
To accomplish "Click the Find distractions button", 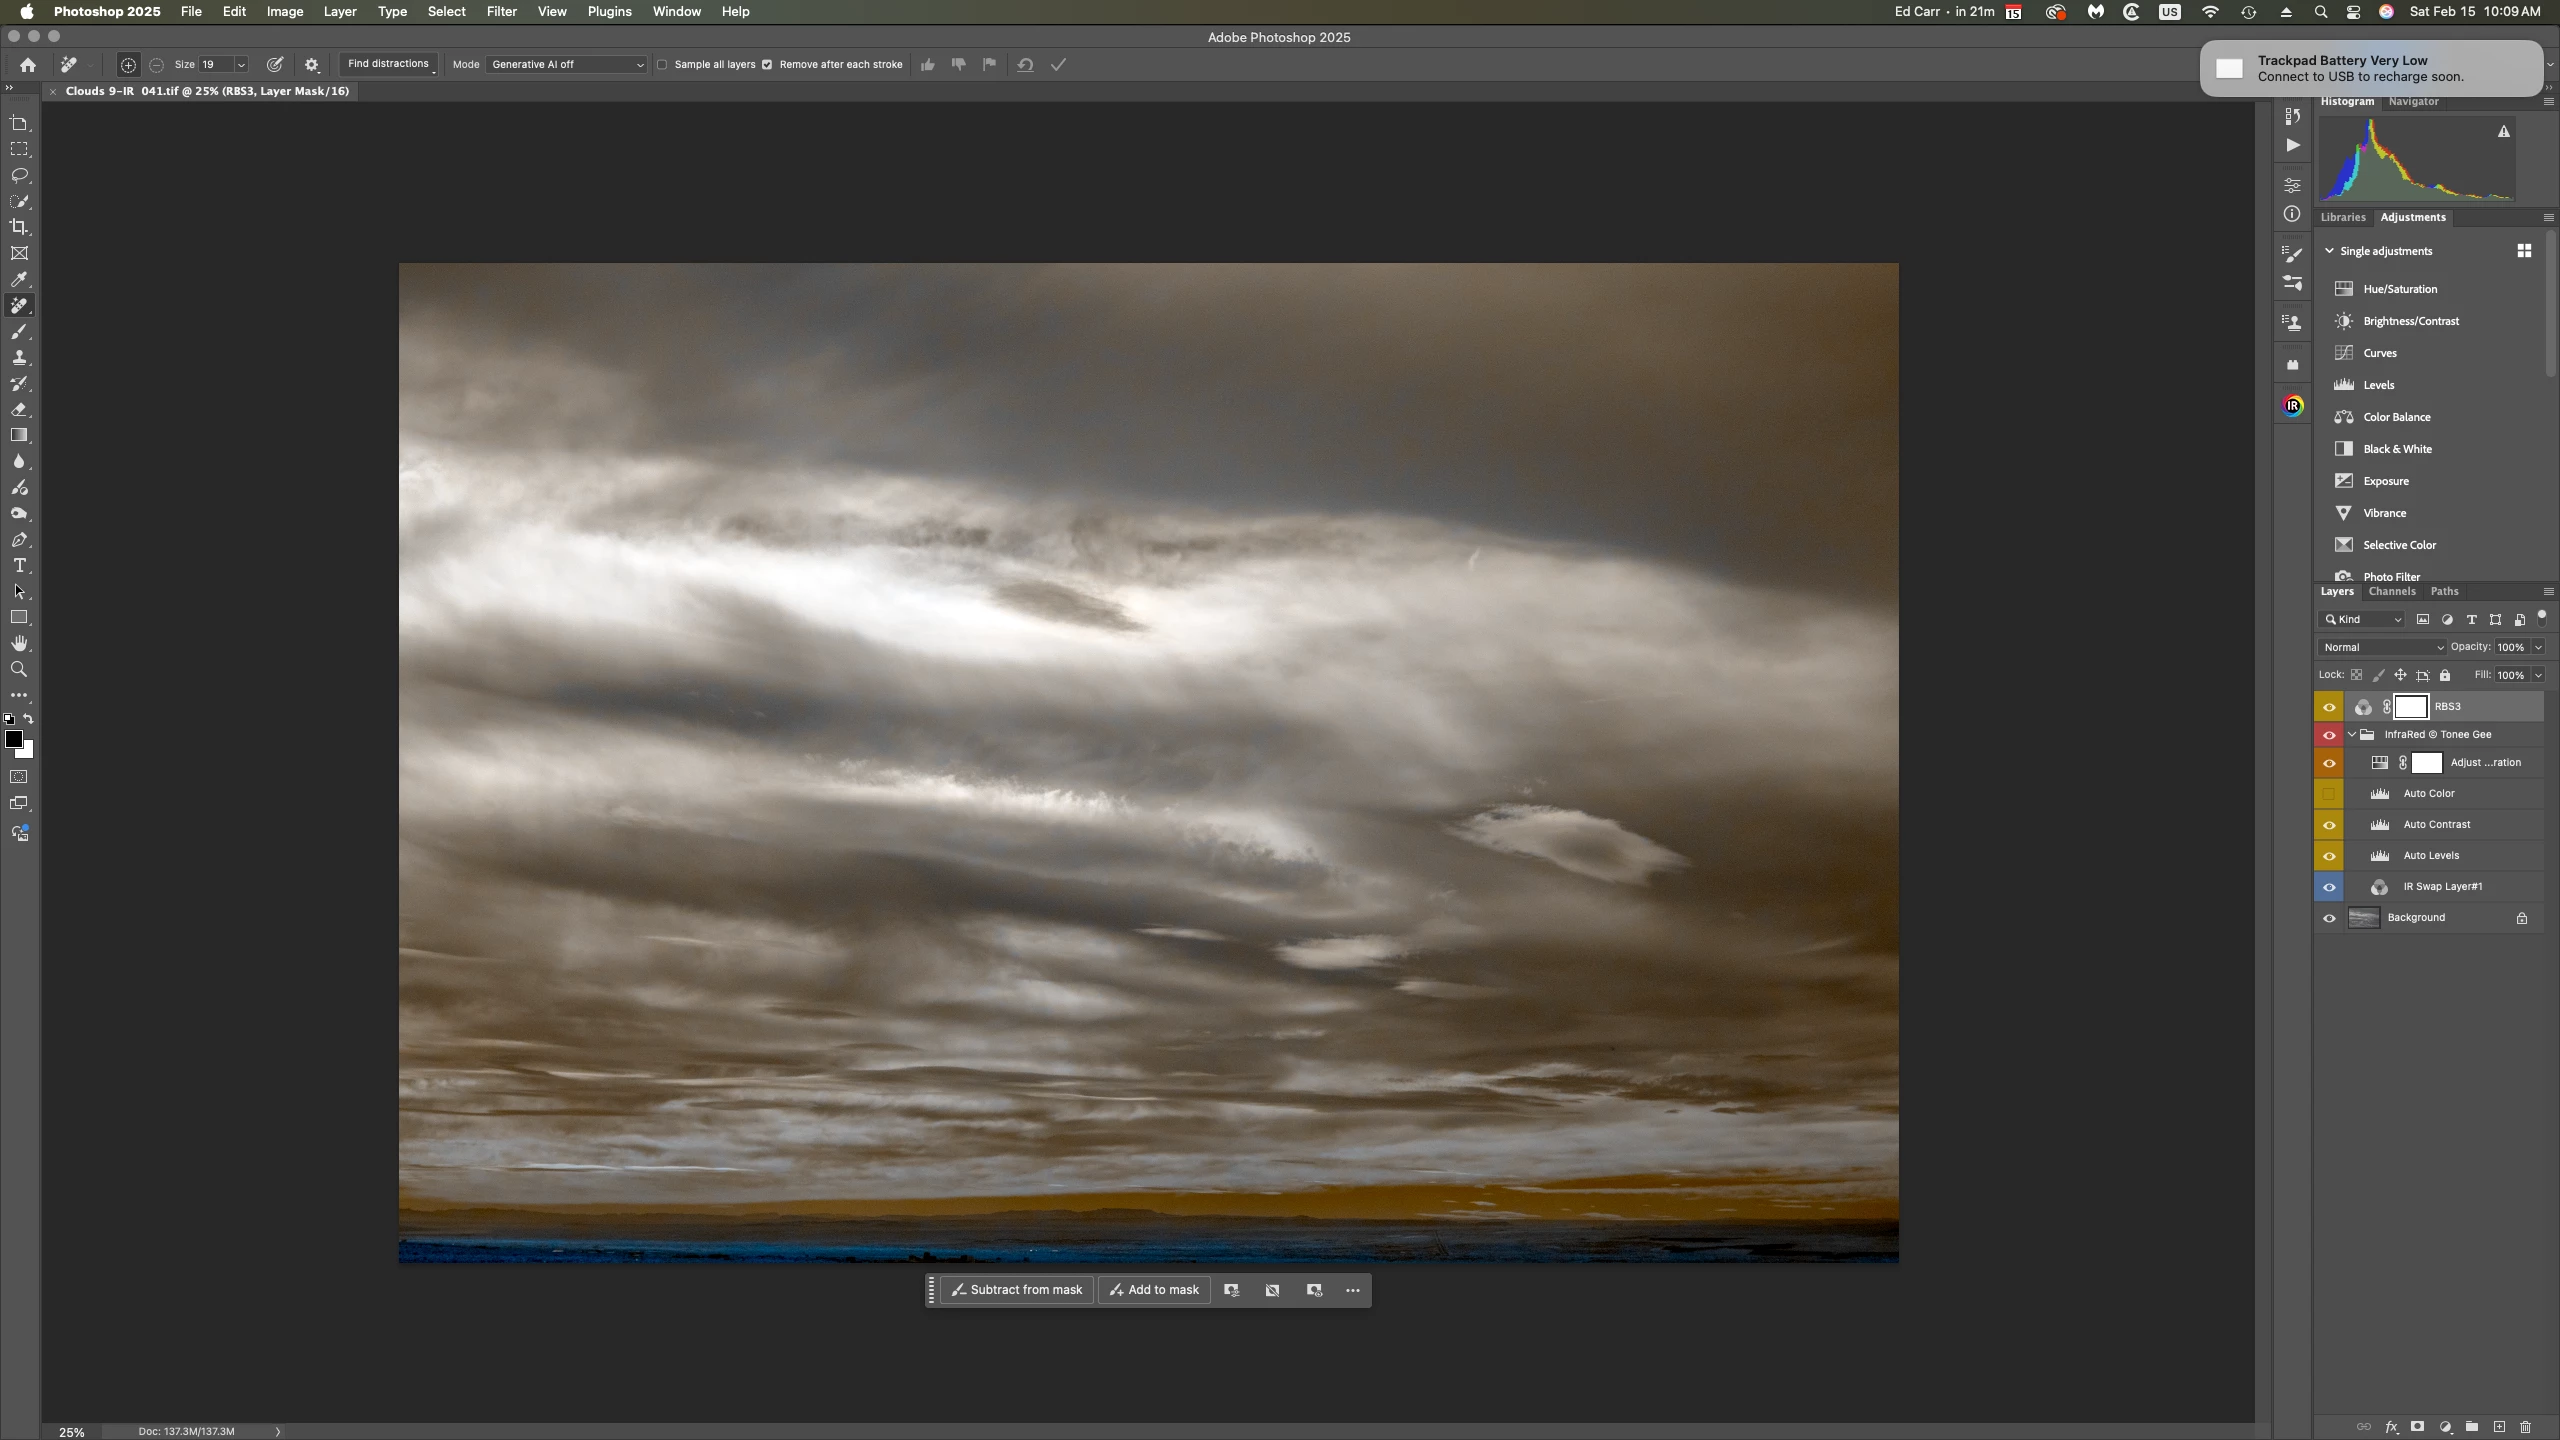I will click(388, 64).
